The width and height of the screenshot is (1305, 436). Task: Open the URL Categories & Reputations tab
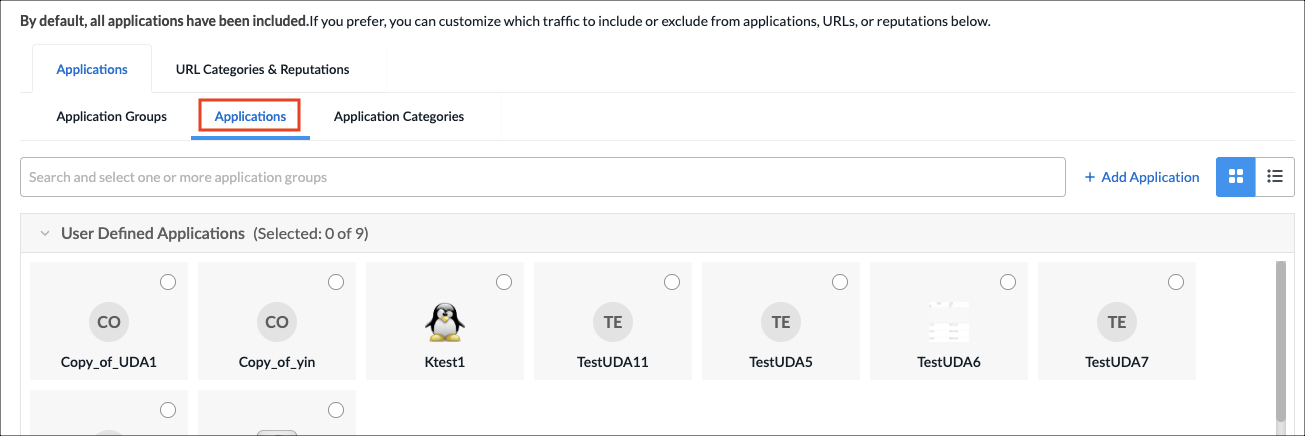[262, 69]
